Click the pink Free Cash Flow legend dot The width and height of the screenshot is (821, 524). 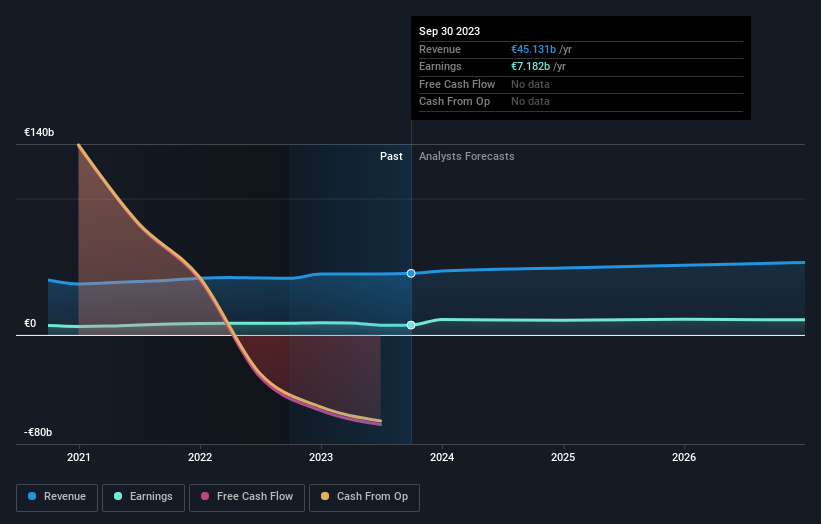click(x=205, y=496)
